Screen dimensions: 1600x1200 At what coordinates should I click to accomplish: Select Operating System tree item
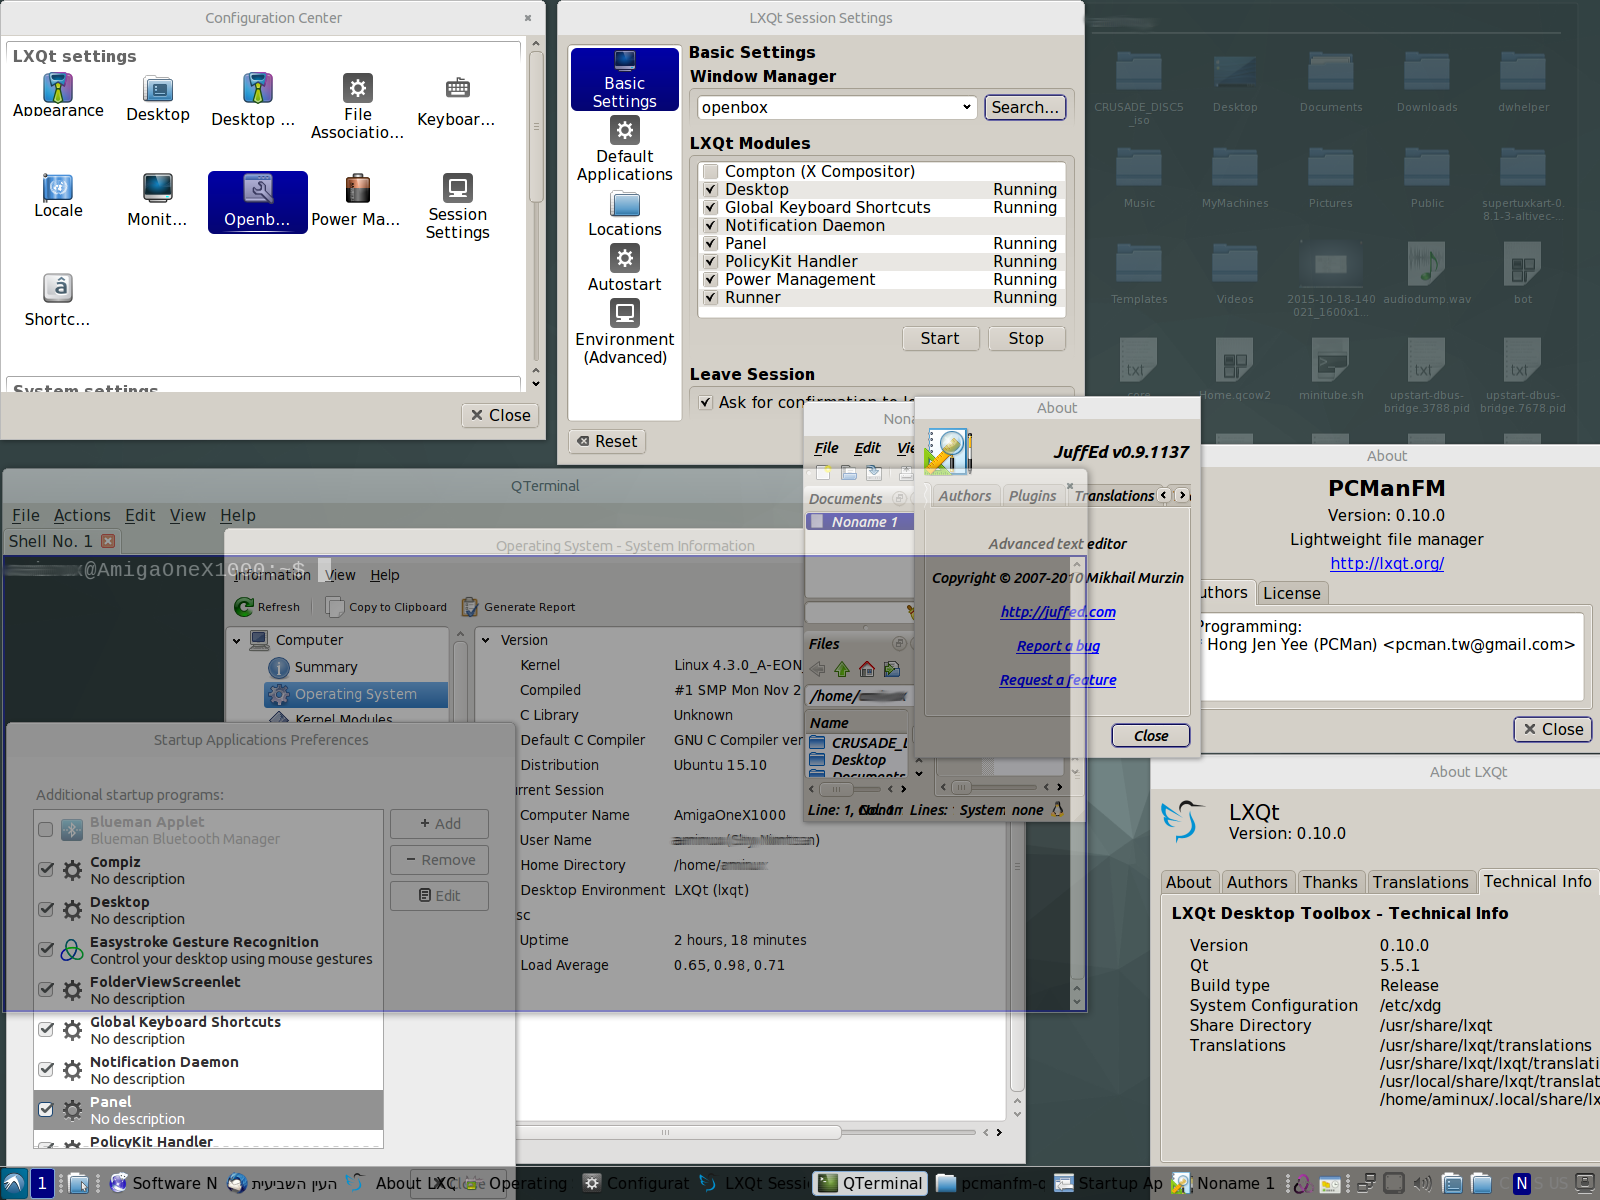(355, 694)
